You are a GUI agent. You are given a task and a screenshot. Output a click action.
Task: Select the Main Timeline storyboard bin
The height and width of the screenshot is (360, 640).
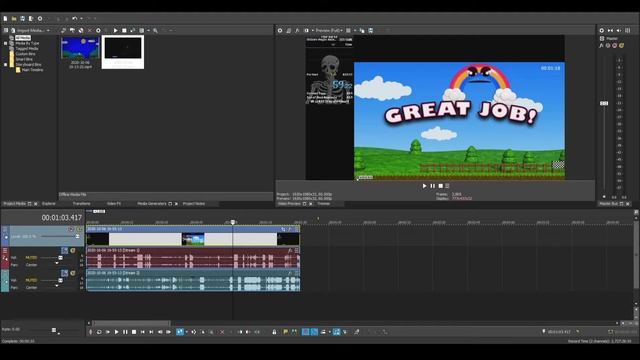click(32, 70)
